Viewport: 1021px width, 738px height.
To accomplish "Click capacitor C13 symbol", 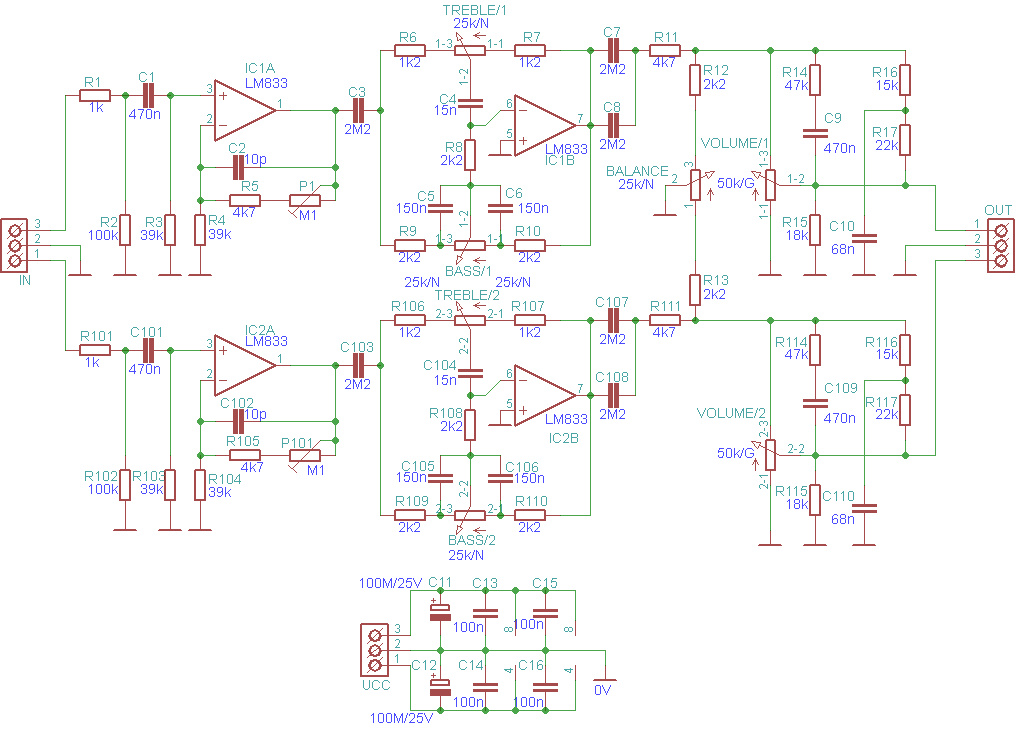I will tap(485, 613).
